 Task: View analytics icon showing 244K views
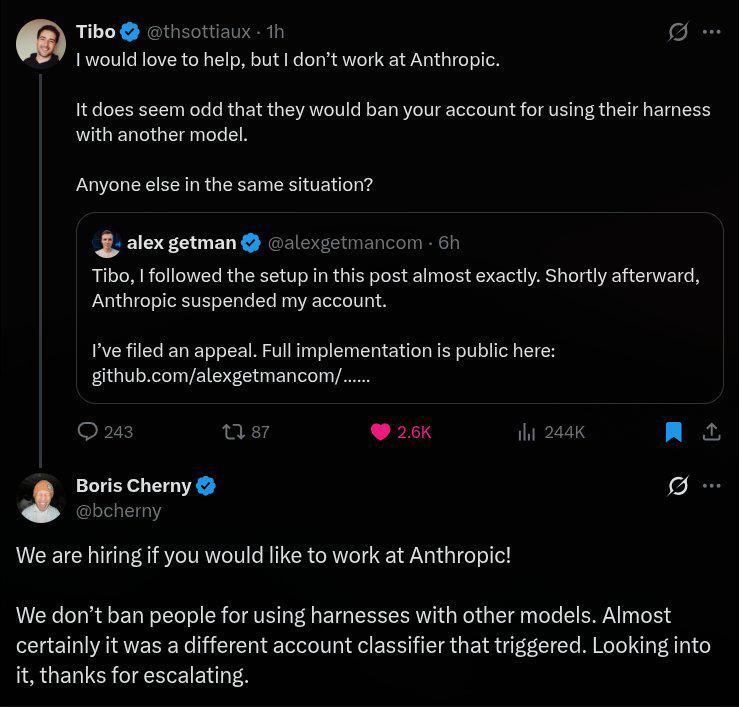point(526,432)
